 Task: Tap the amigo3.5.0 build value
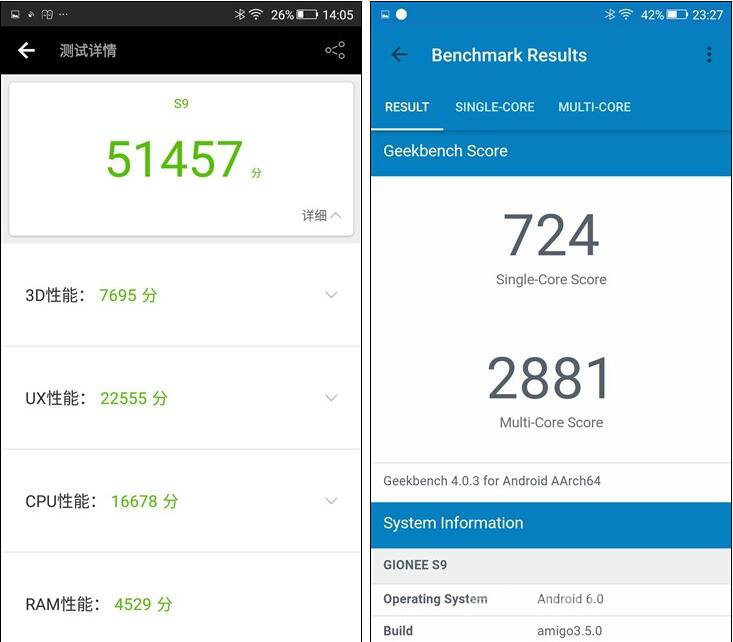(569, 631)
